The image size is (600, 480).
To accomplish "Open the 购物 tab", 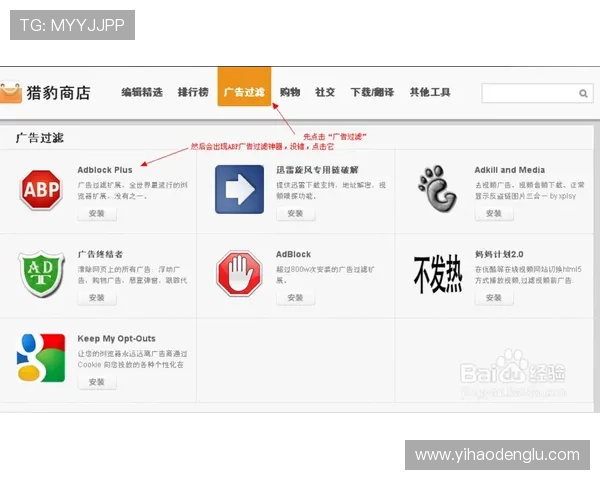I will pos(290,92).
